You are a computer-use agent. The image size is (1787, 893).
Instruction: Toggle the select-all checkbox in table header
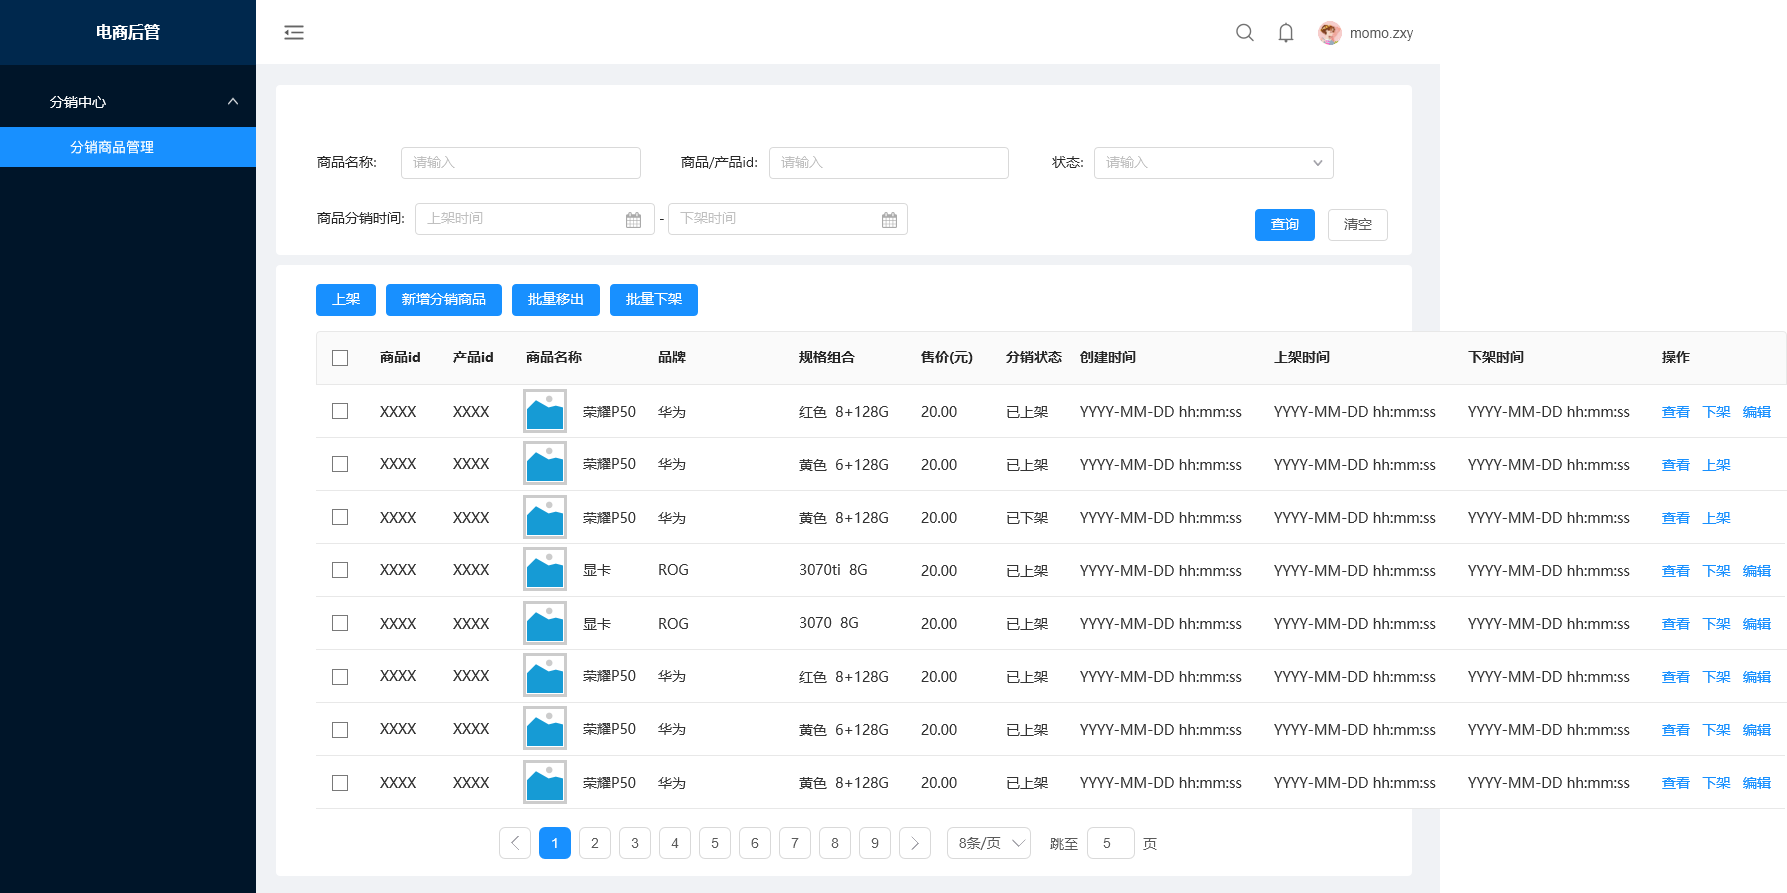340,358
